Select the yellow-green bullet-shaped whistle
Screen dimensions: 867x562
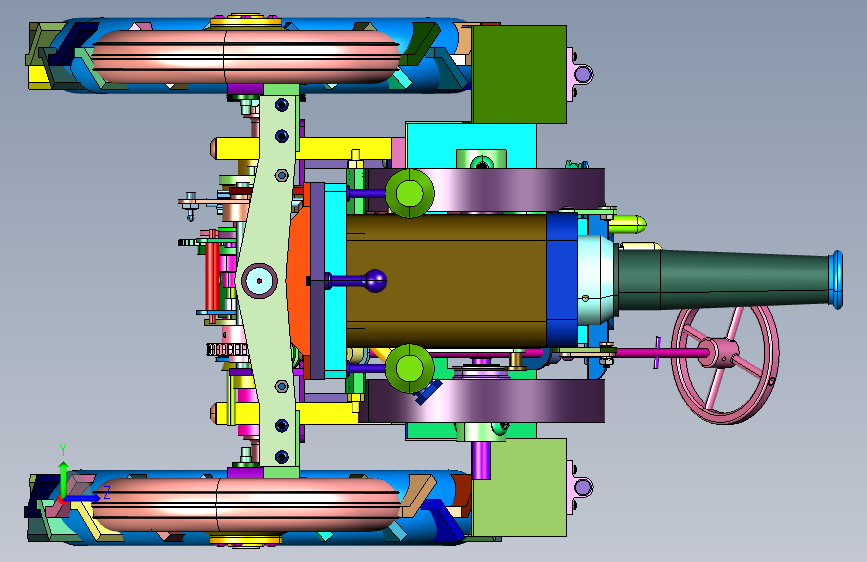(x=627, y=225)
